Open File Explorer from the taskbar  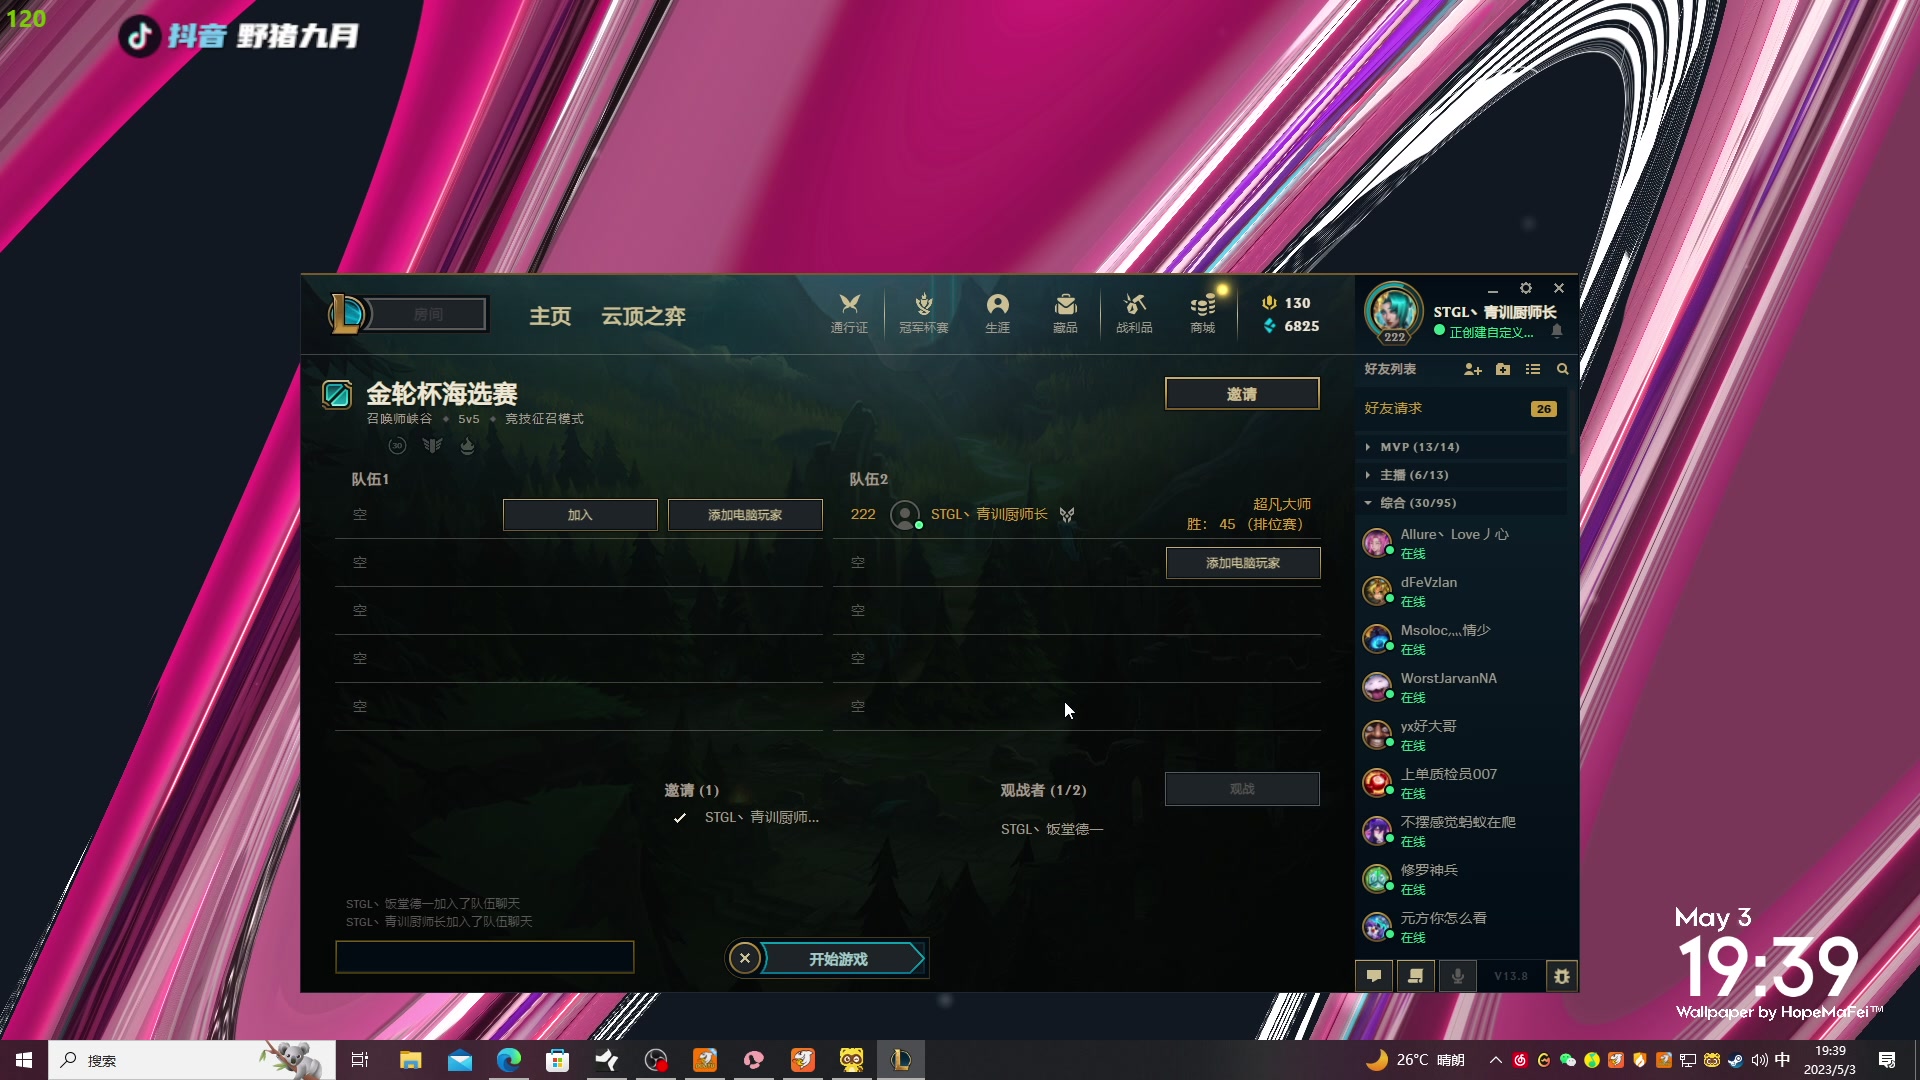click(410, 1060)
